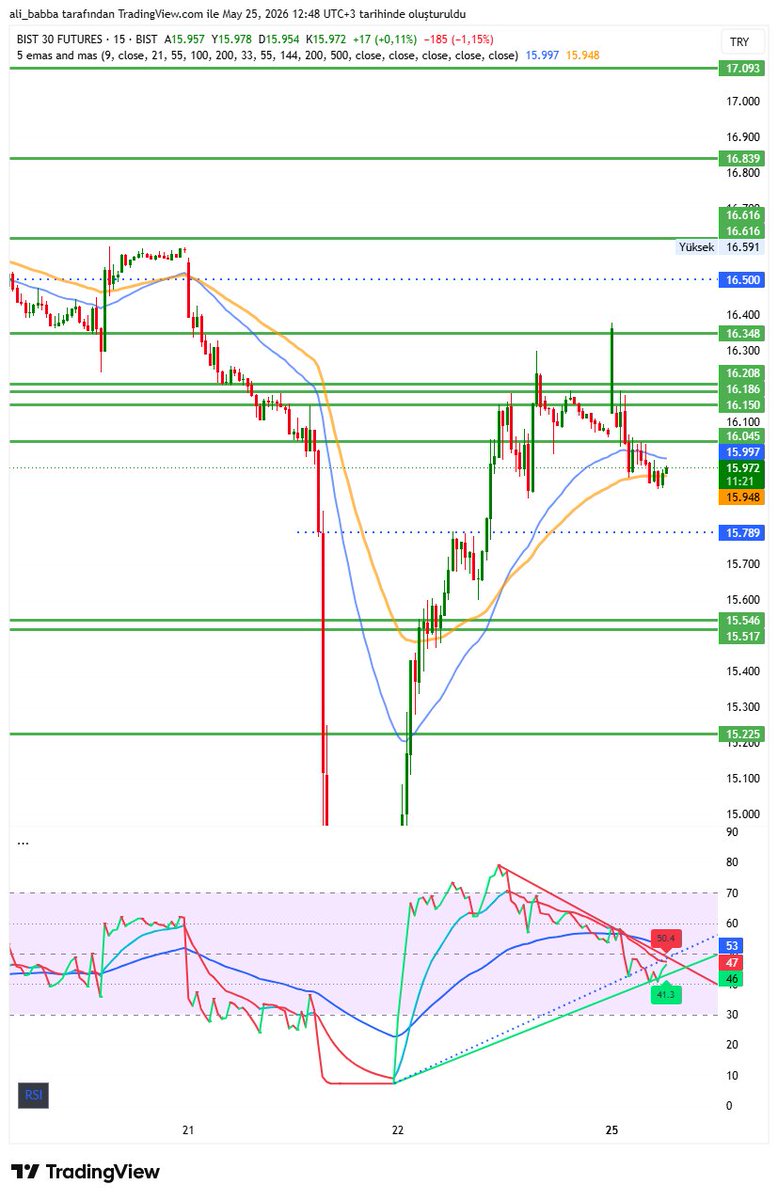Click the orange 15.948 MA value label
778x1200 pixels.
point(741,497)
